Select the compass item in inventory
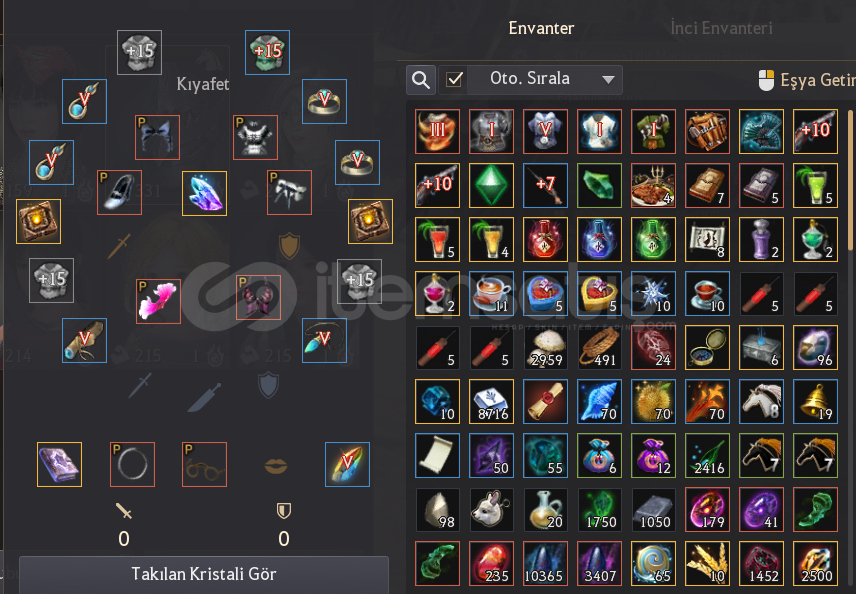 tap(707, 348)
